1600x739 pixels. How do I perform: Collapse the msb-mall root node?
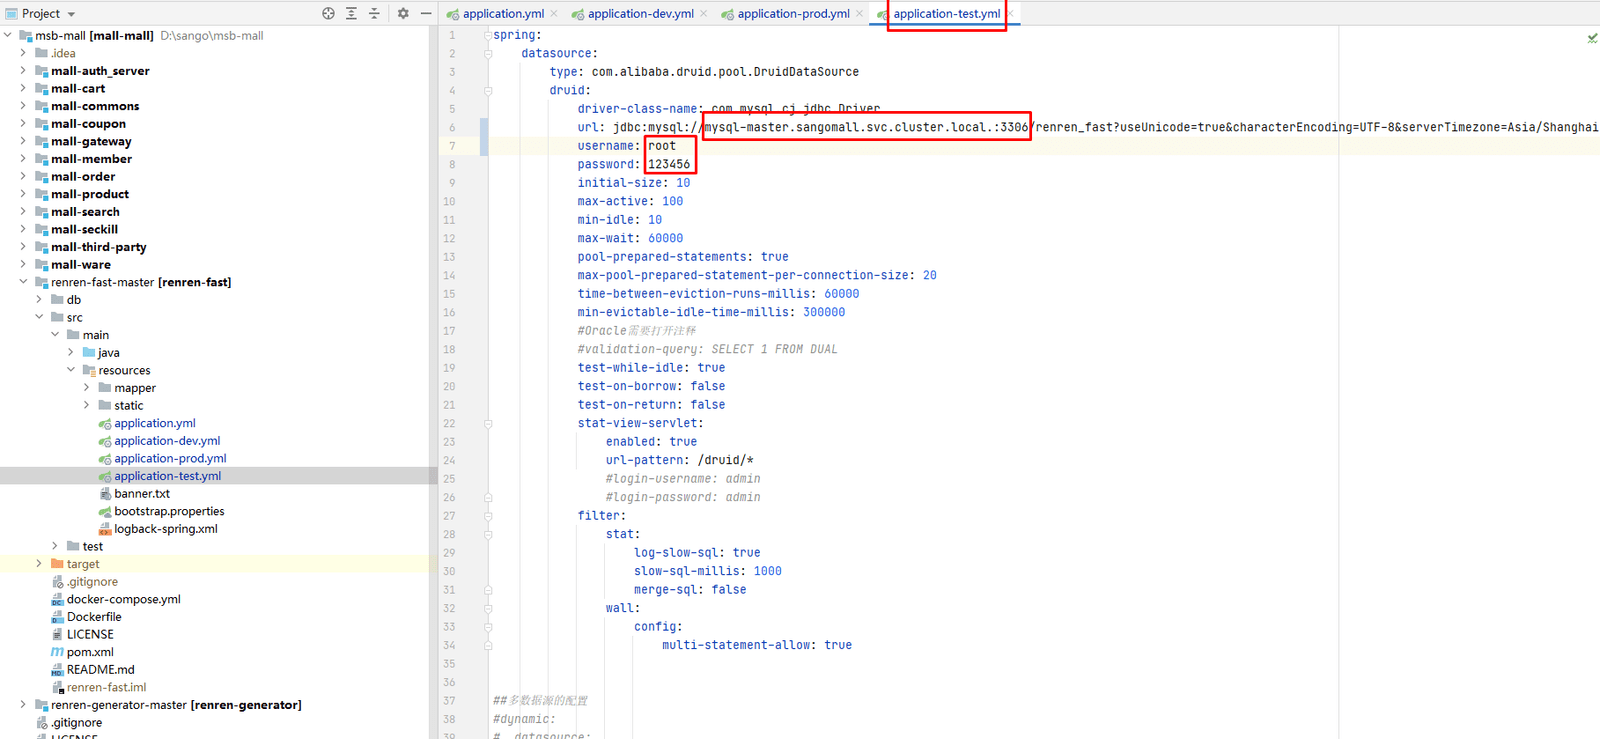point(8,35)
